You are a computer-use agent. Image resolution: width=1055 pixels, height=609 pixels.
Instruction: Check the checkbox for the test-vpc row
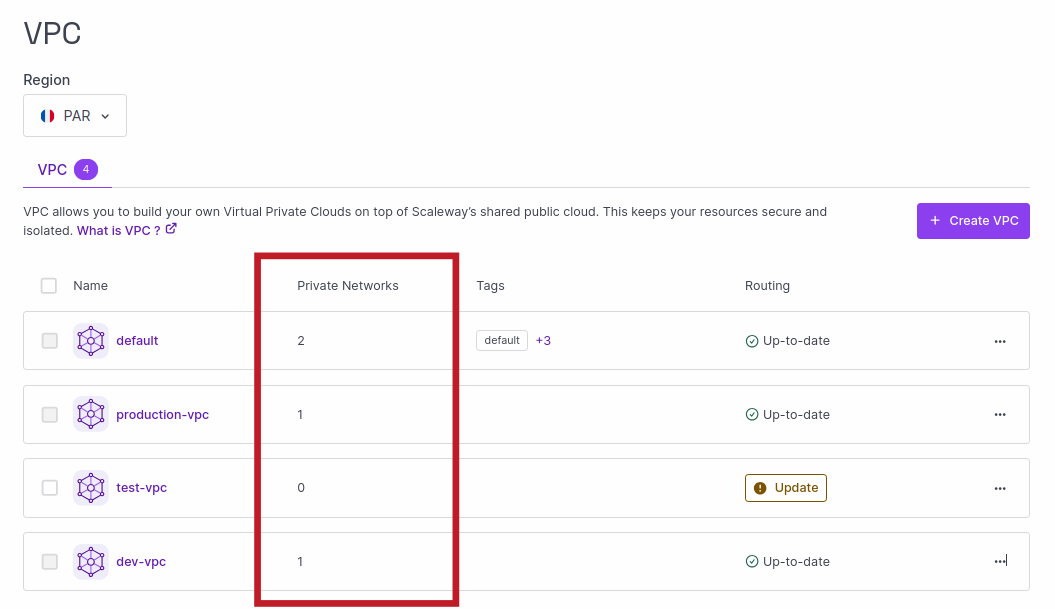pyautogui.click(x=48, y=487)
